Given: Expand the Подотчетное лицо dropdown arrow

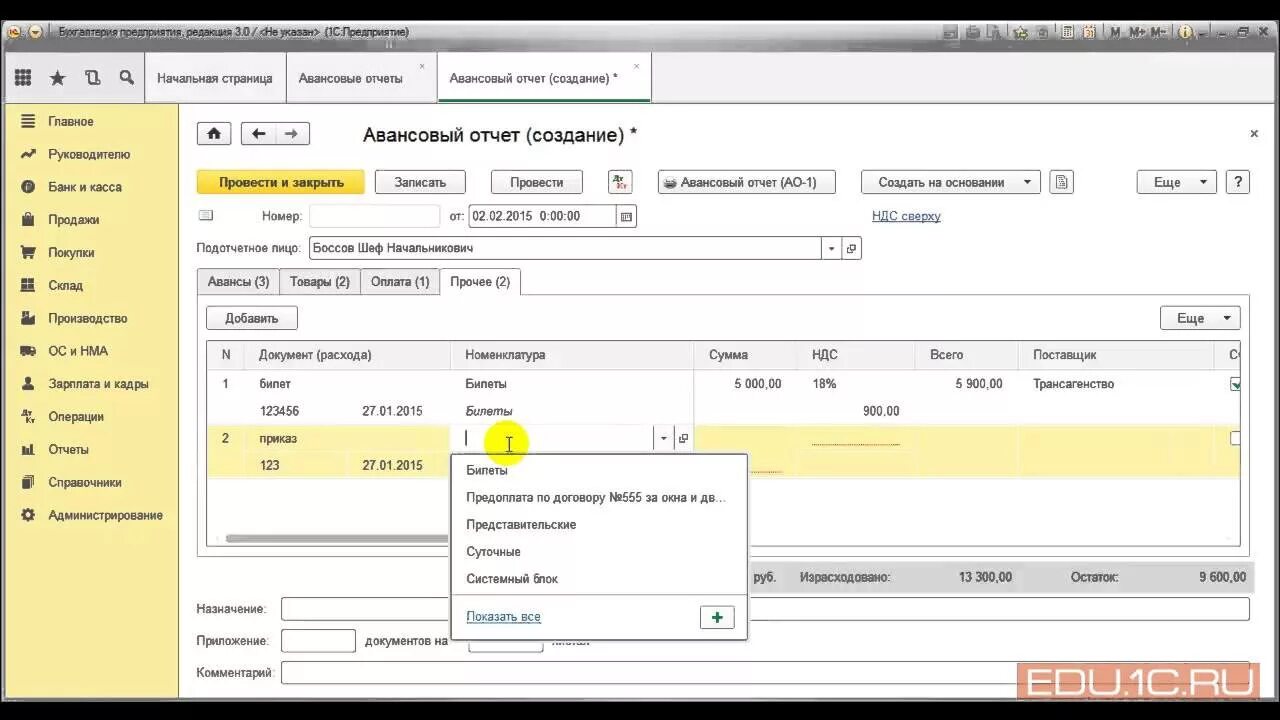Looking at the screenshot, I should pyautogui.click(x=831, y=248).
